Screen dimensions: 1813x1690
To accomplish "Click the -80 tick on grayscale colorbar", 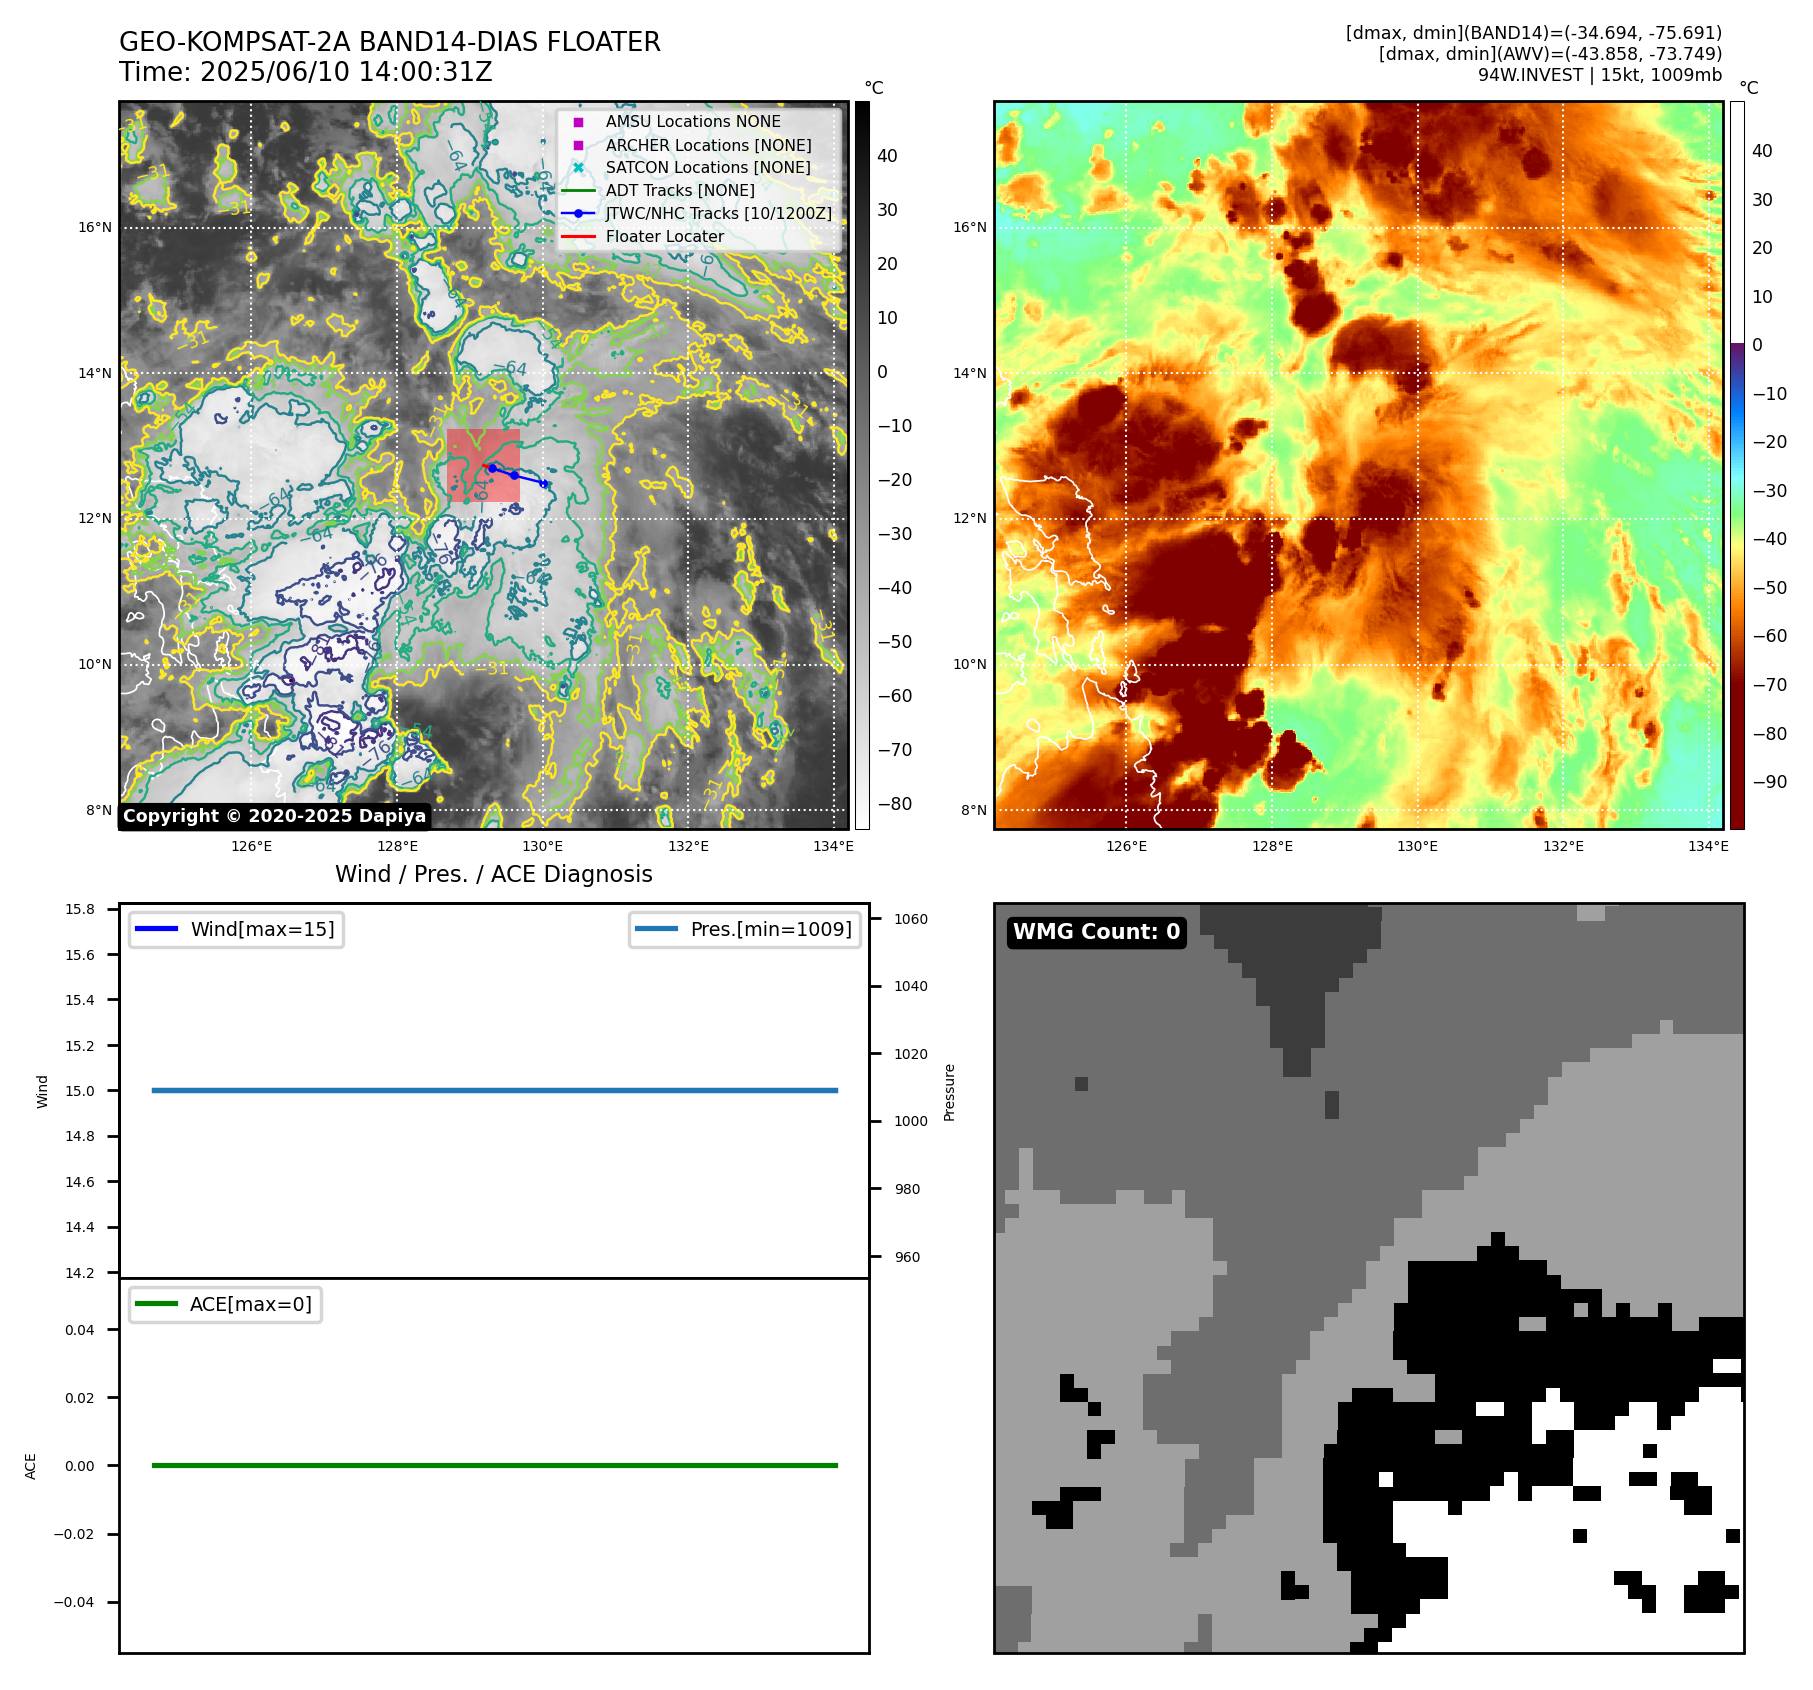I will pos(895,804).
